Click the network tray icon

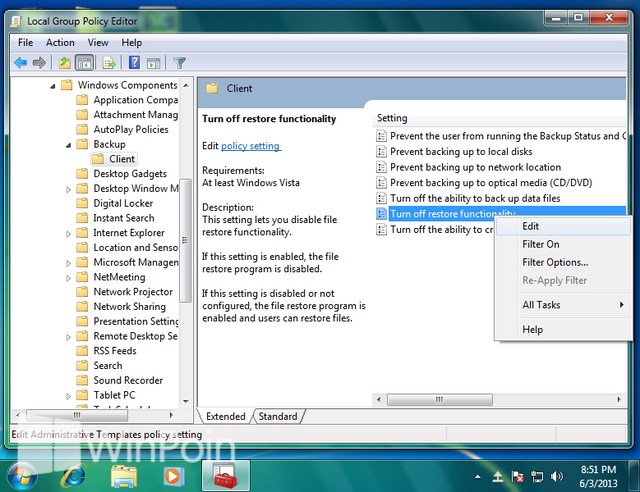537,476
